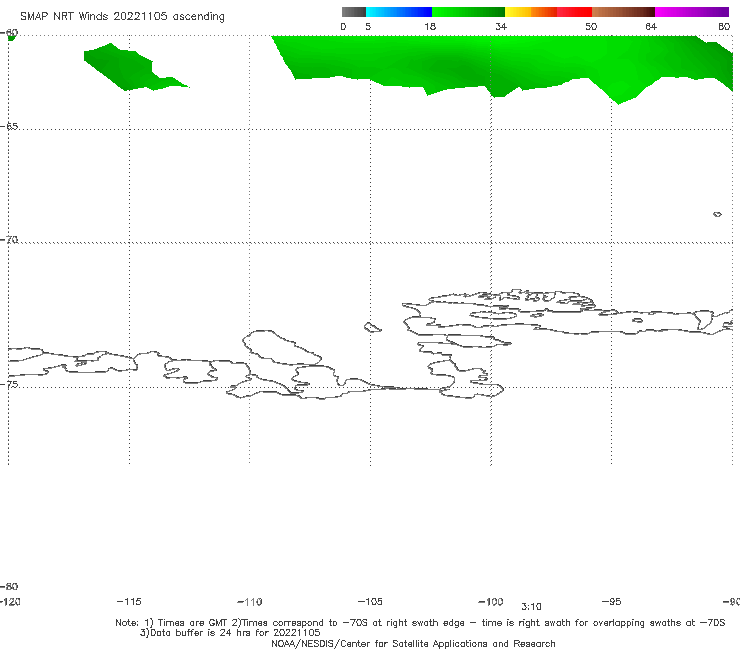Image resolution: width=740 pixels, height=650 pixels.
Task: Click the 'NOAA/NESDIS/Center for Satellite Applications and Research' credit
Action: [413, 644]
